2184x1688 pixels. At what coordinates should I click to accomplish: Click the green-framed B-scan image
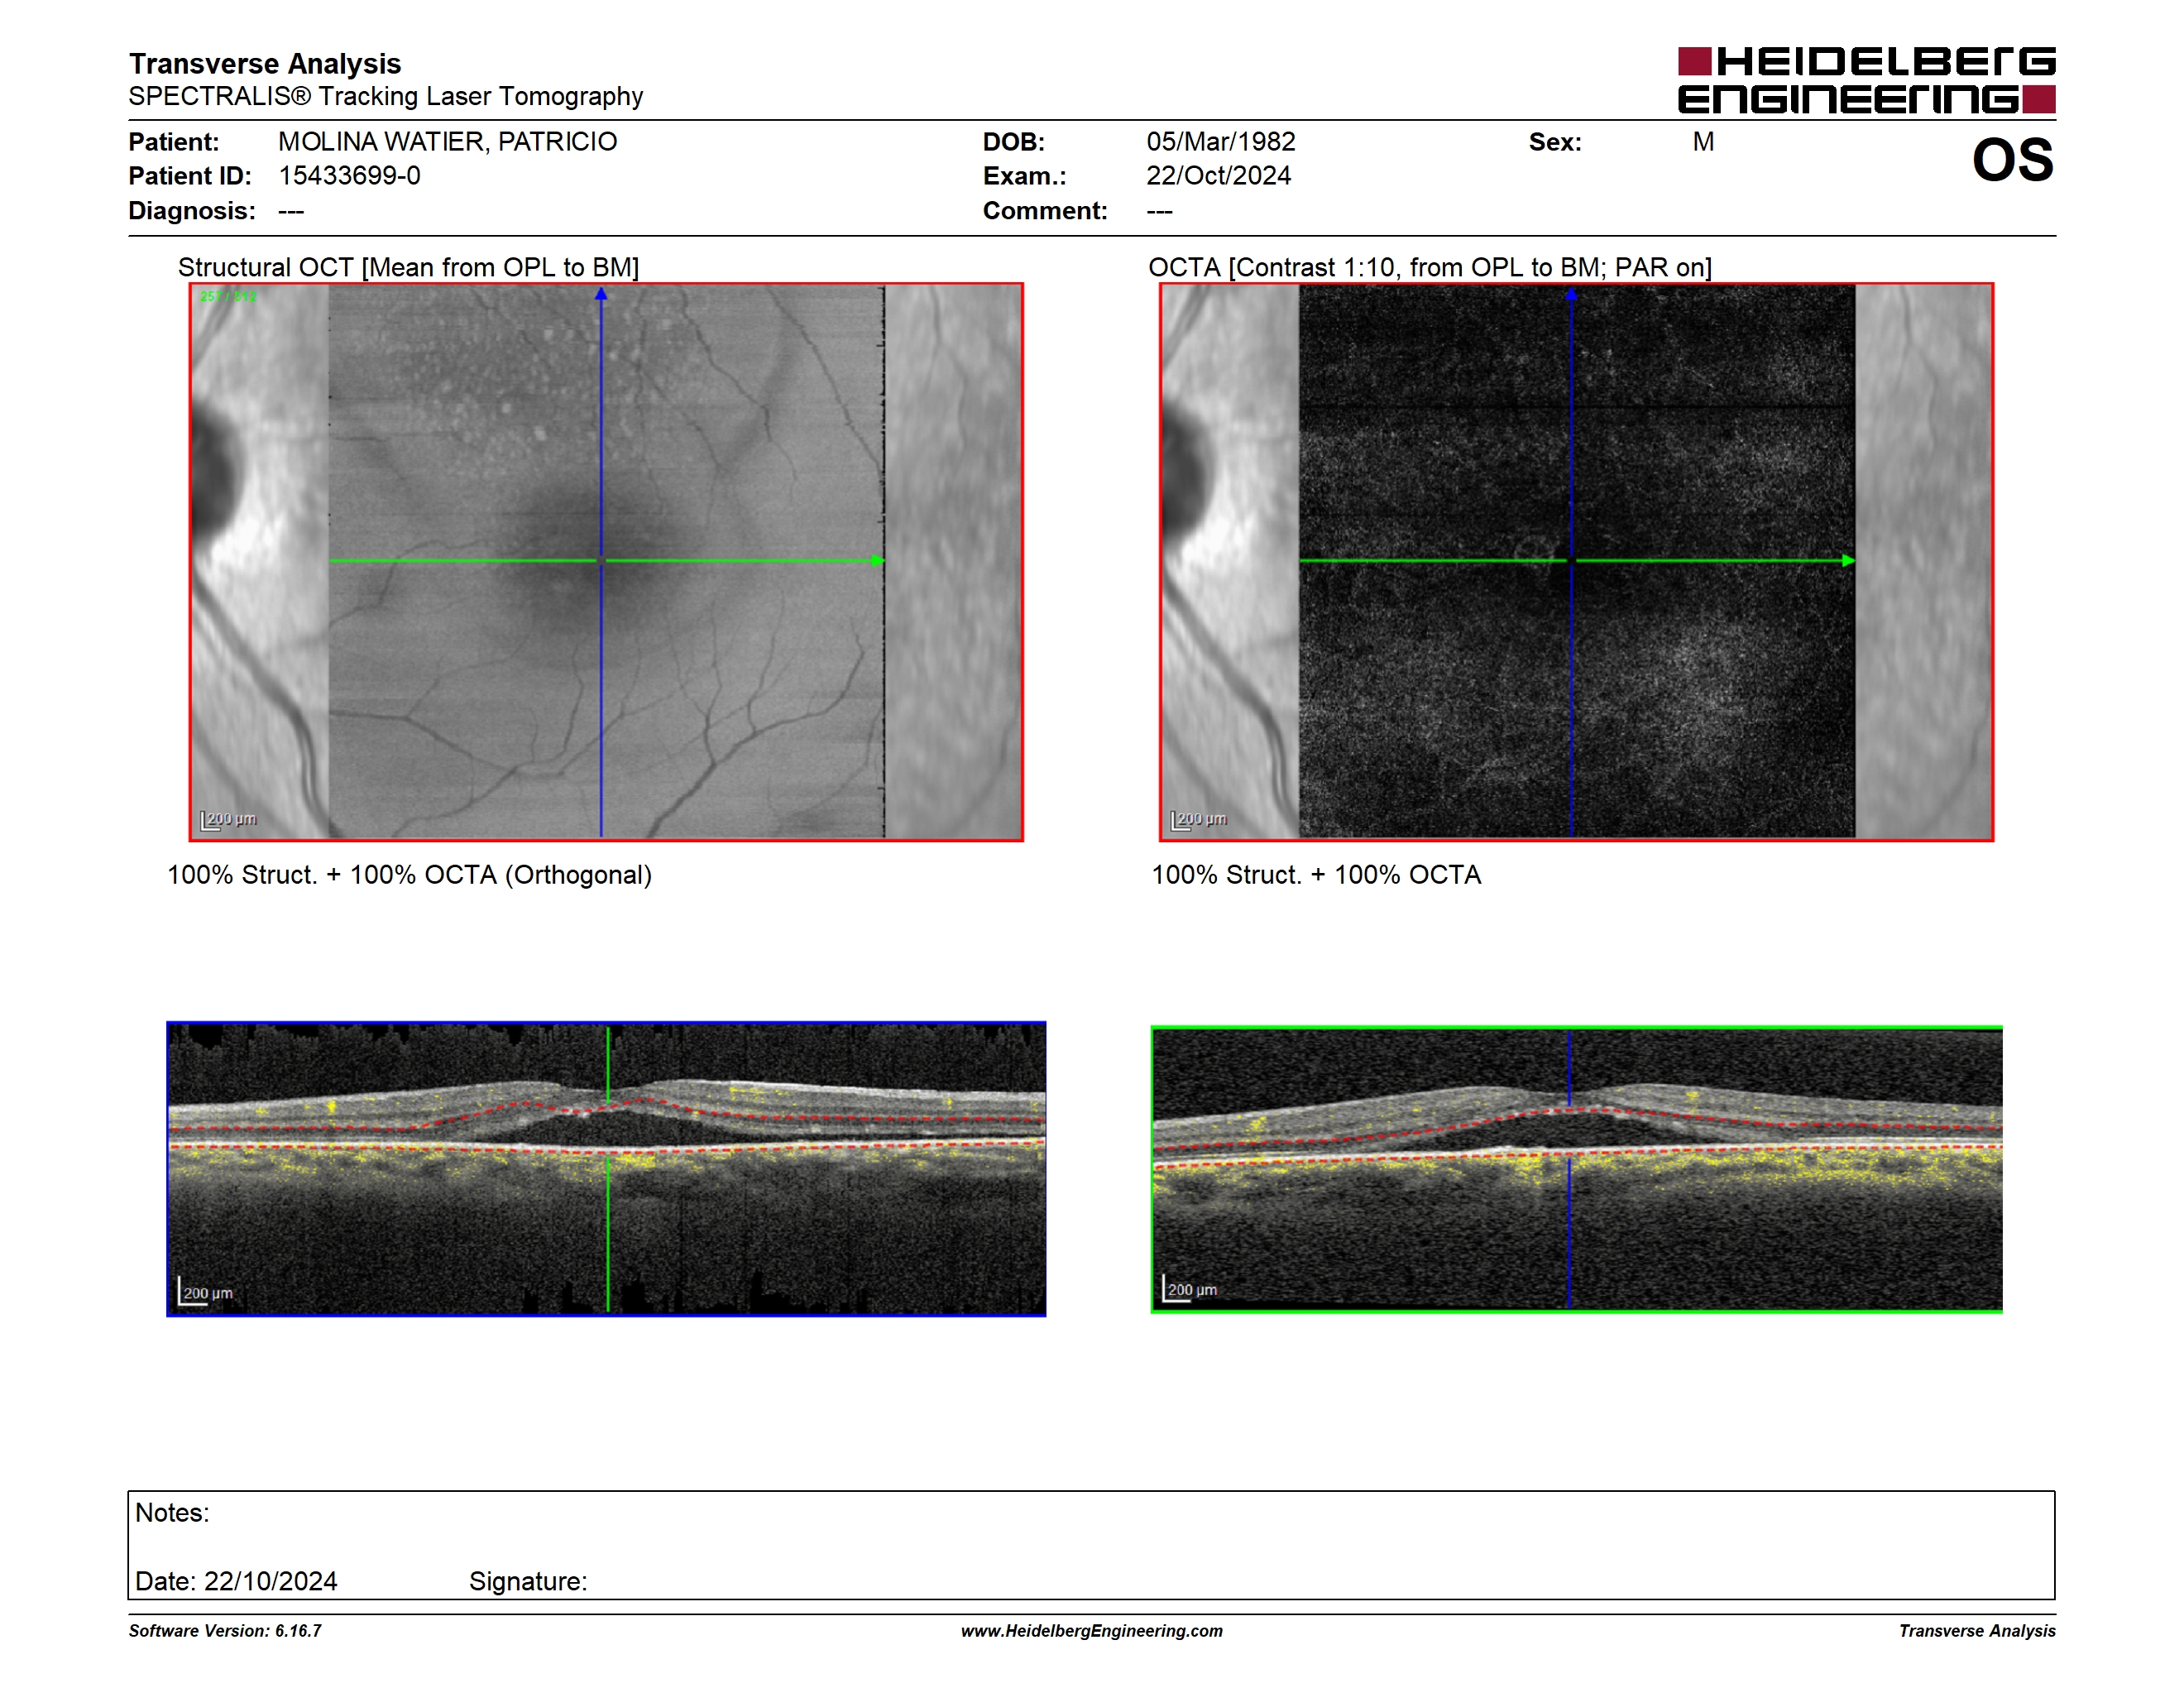[1577, 1169]
